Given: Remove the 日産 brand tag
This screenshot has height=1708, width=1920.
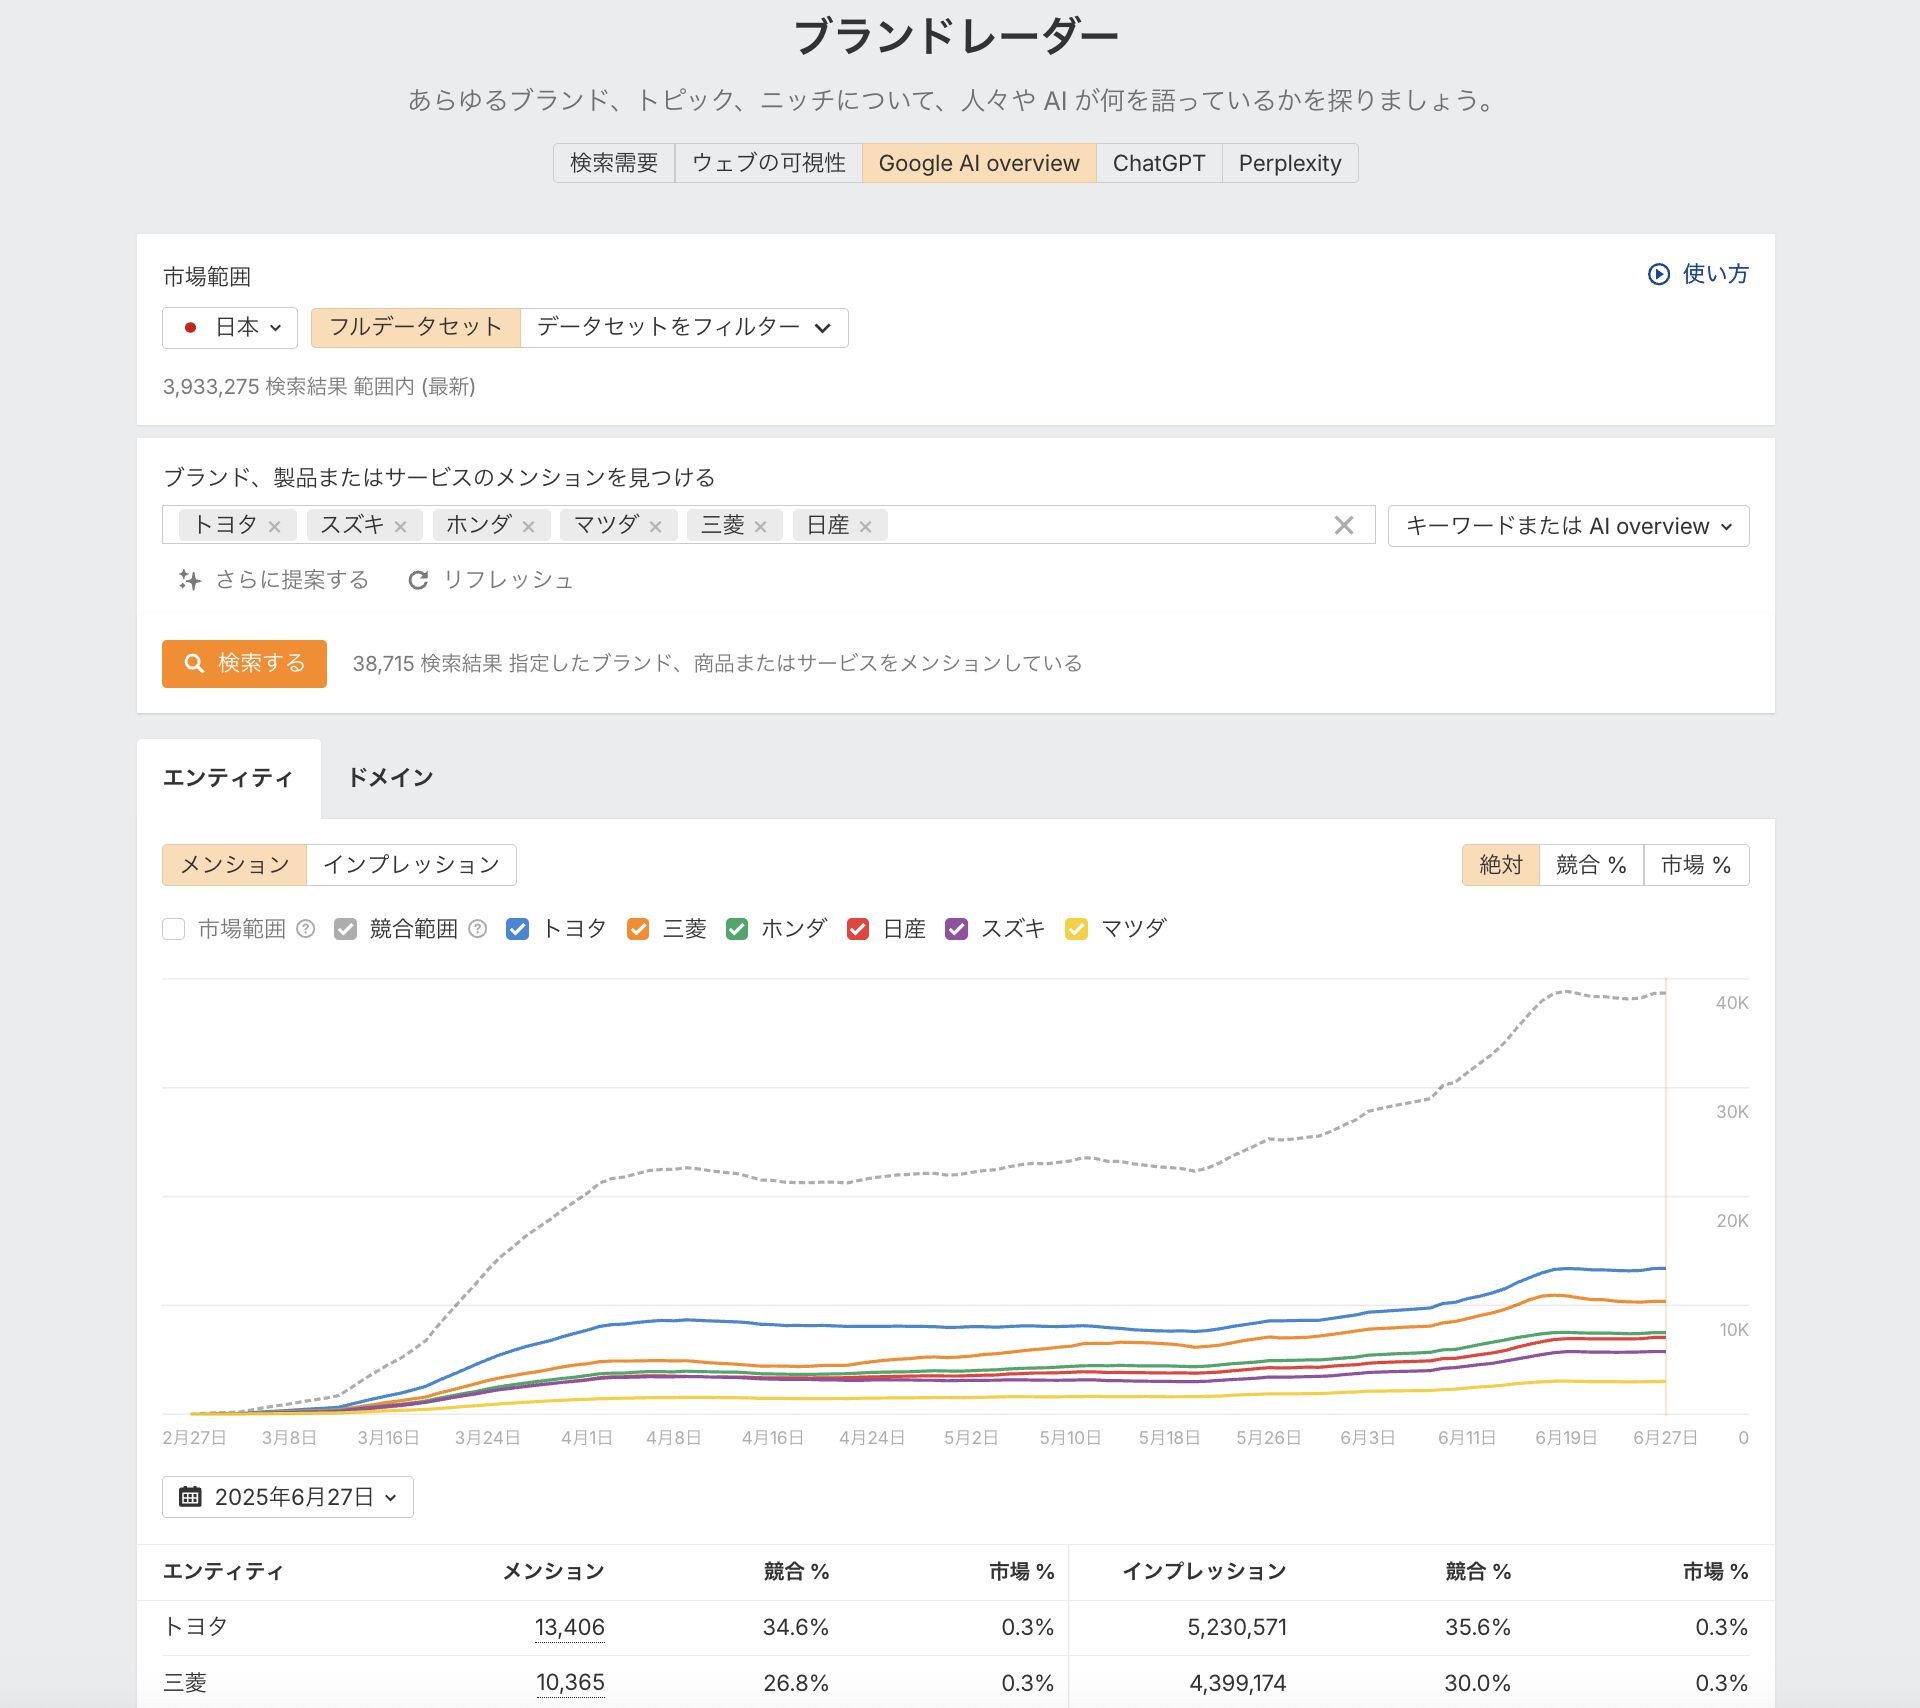Looking at the screenshot, I should pyautogui.click(x=865, y=526).
